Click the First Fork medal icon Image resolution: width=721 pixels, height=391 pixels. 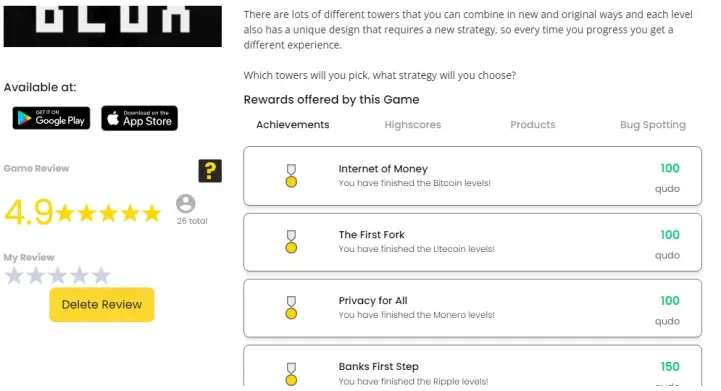pos(291,242)
